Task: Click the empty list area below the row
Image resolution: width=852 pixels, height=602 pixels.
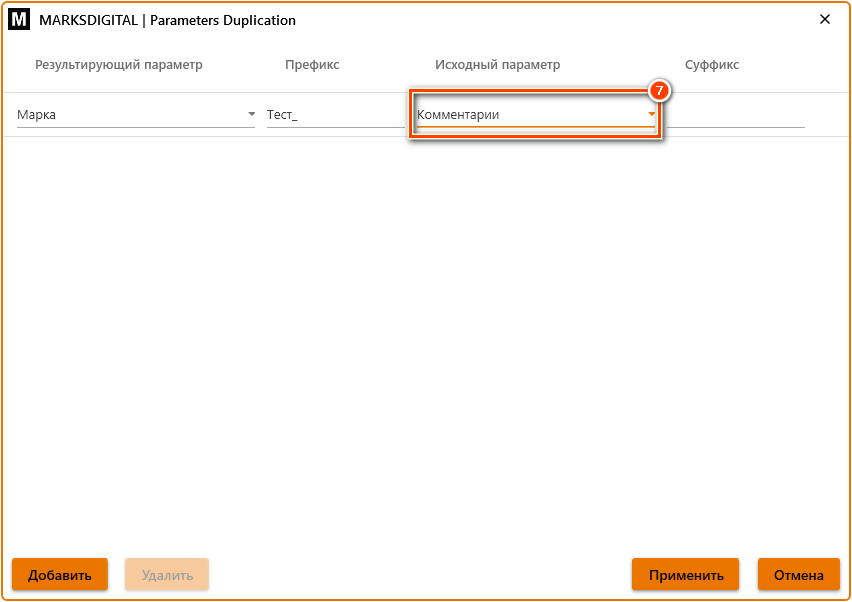Action: [425, 340]
